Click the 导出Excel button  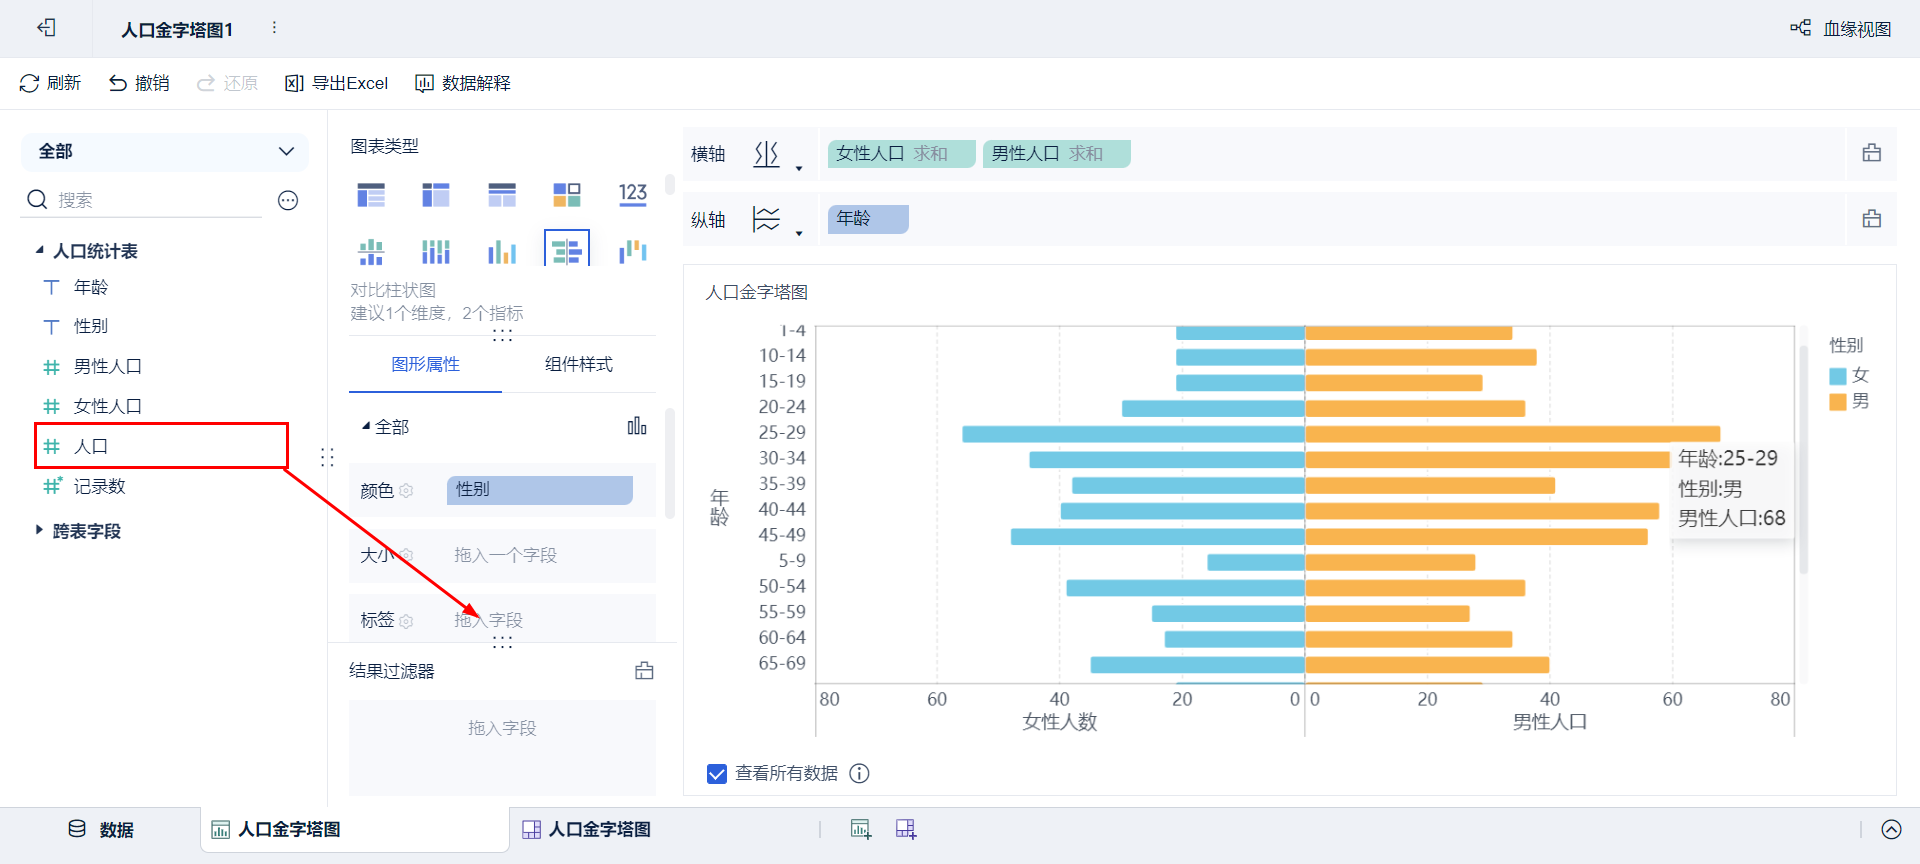pos(336,83)
